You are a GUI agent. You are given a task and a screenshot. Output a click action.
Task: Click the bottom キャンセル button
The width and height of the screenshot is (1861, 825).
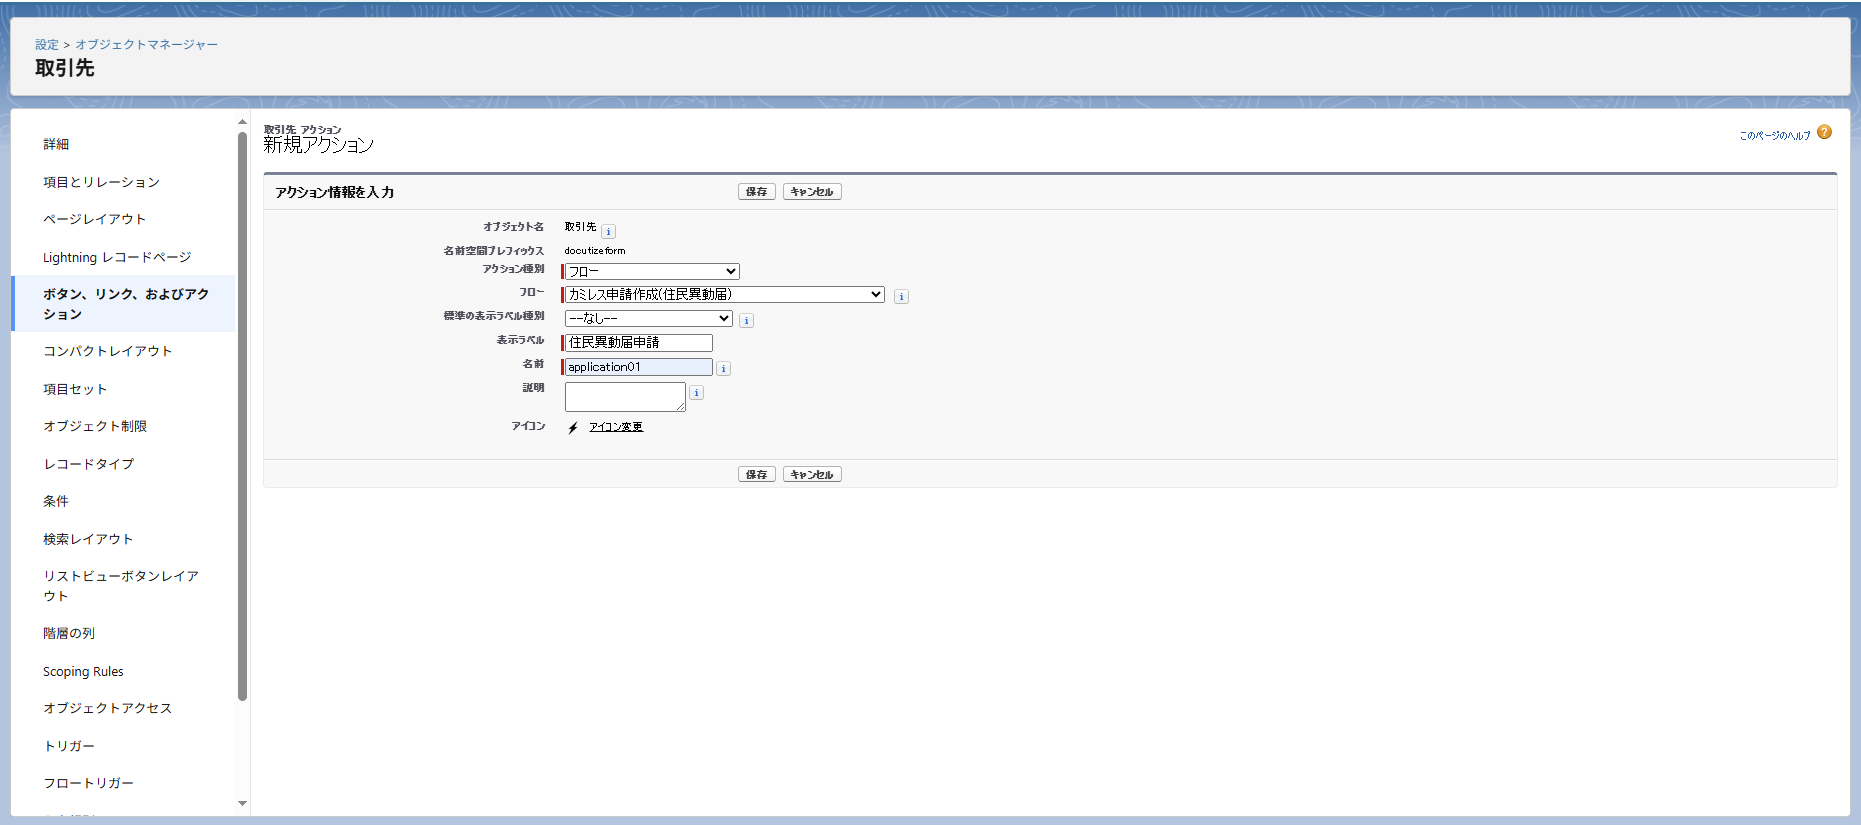coord(811,475)
